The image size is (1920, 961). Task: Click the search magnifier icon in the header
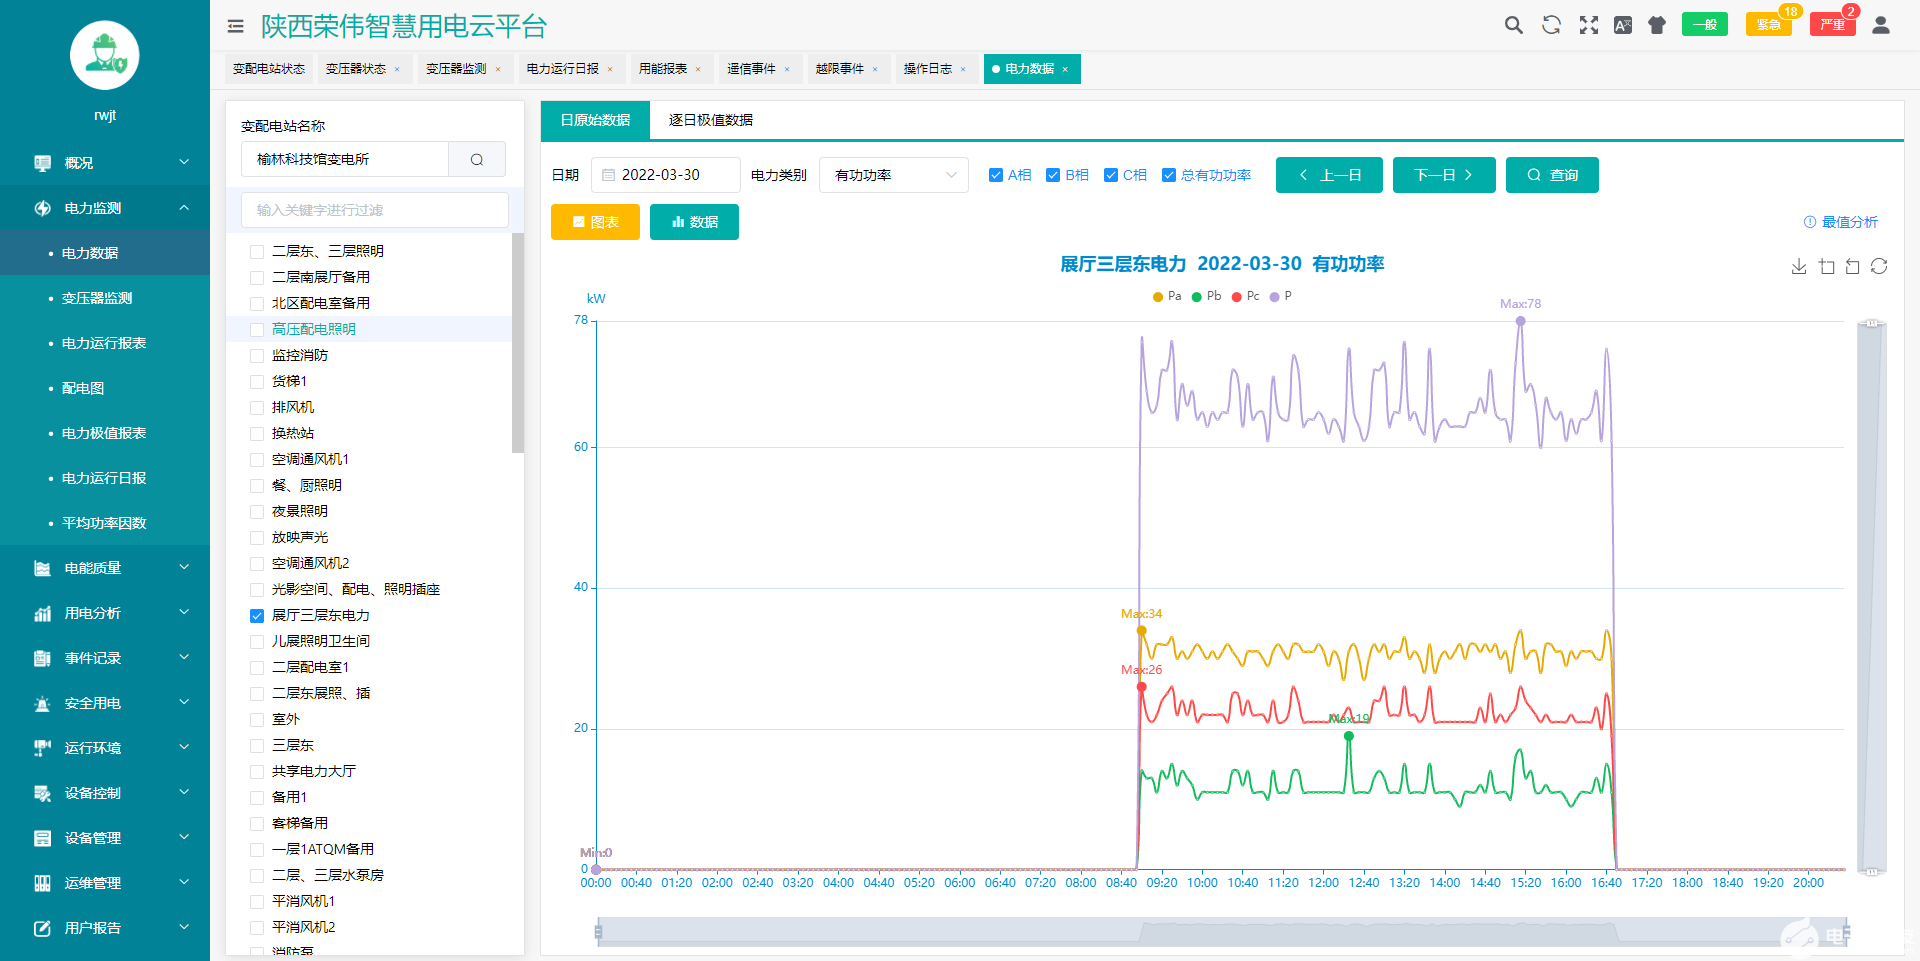[x=1513, y=25]
